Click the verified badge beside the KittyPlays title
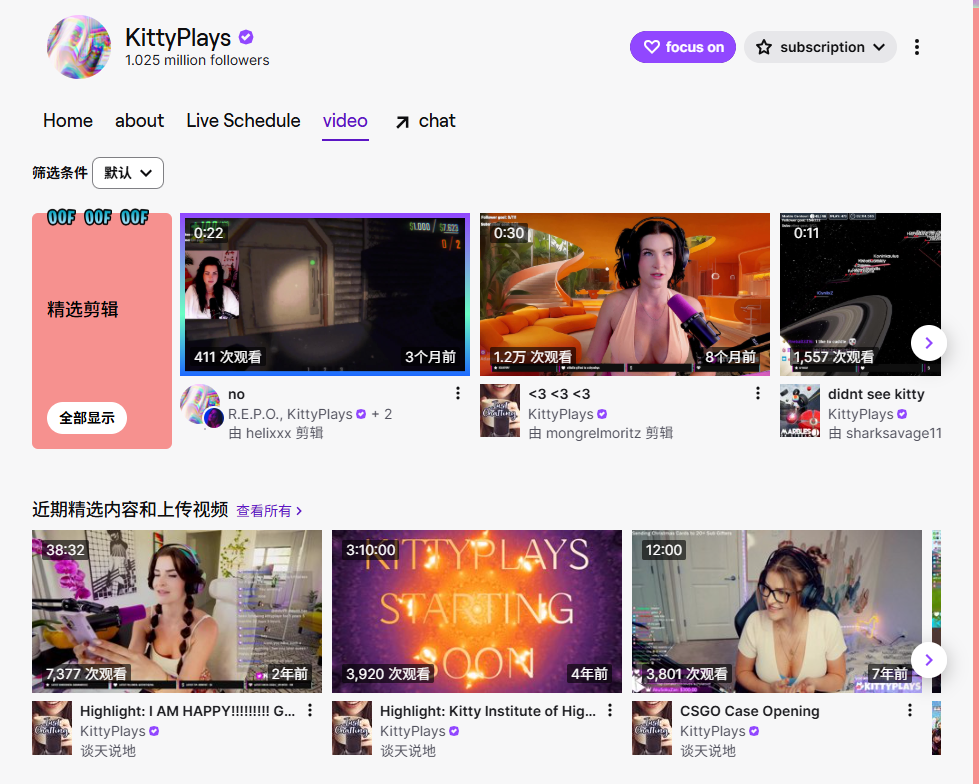Image resolution: width=979 pixels, height=784 pixels. pyautogui.click(x=246, y=37)
